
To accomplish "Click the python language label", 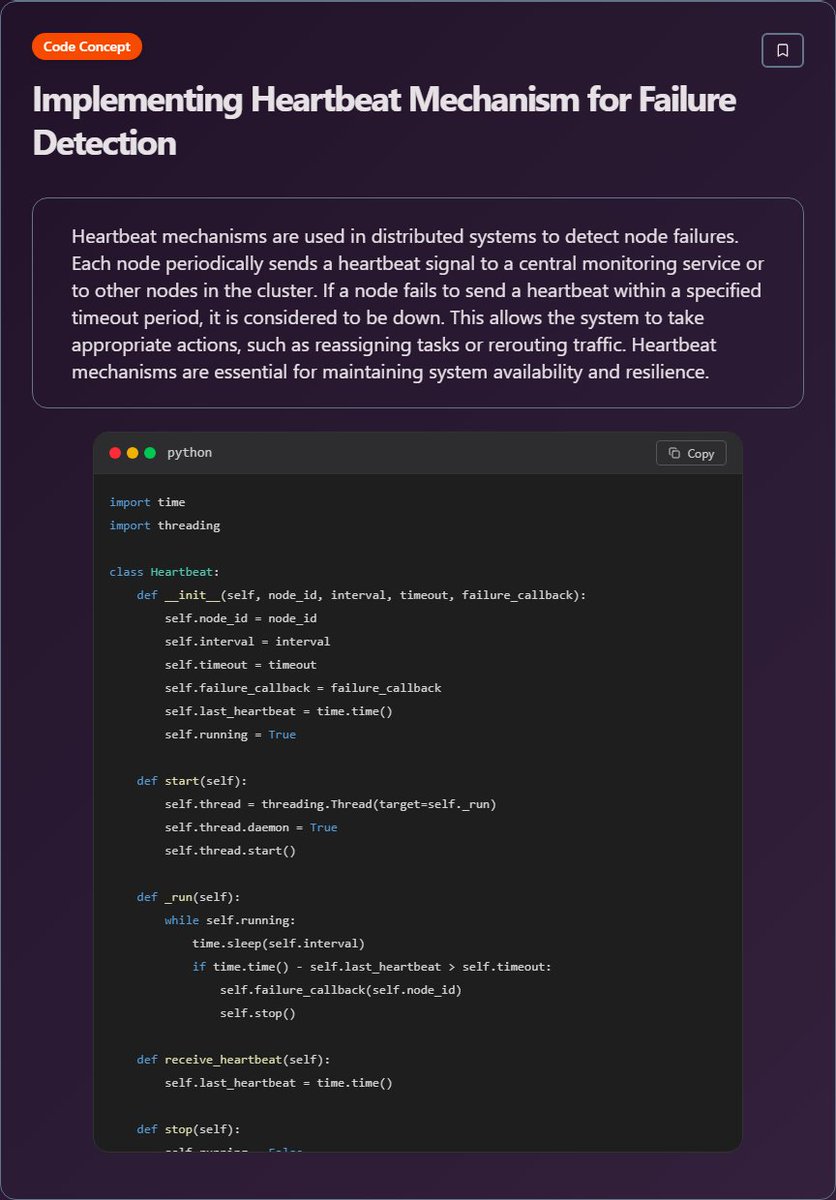I will pyautogui.click(x=190, y=453).
